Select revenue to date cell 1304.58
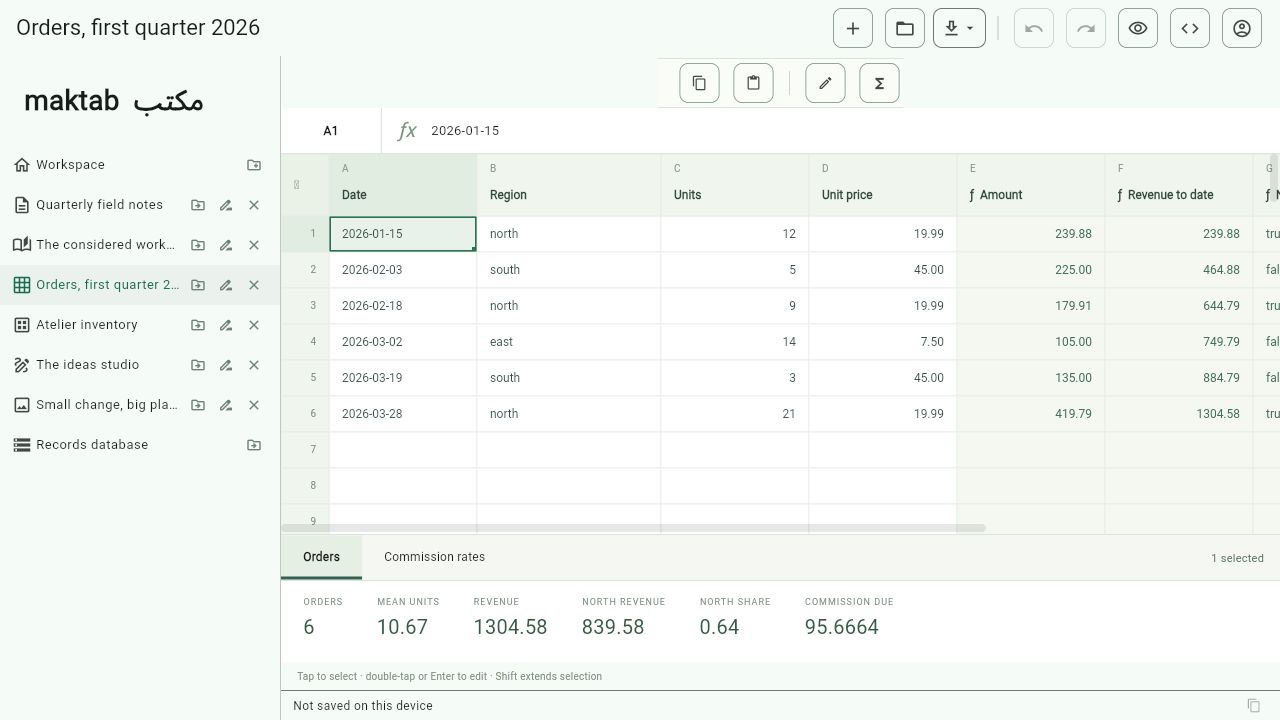 (1179, 414)
